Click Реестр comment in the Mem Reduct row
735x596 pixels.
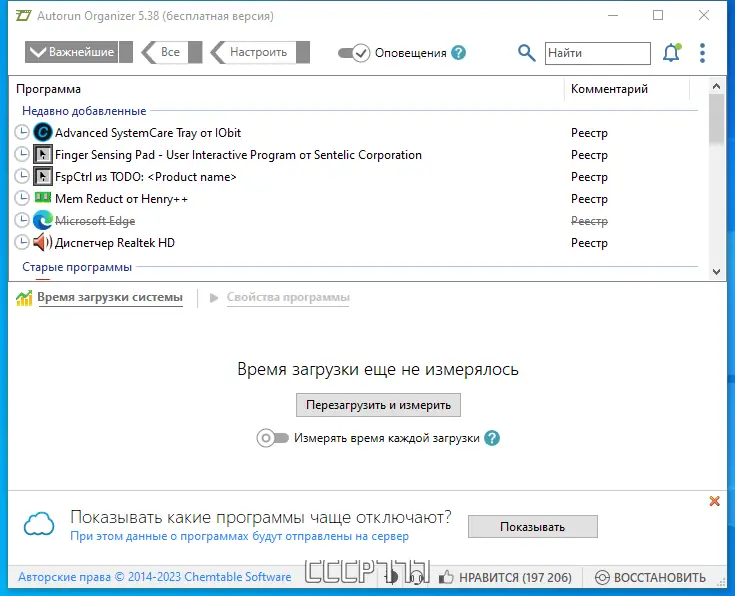(589, 199)
